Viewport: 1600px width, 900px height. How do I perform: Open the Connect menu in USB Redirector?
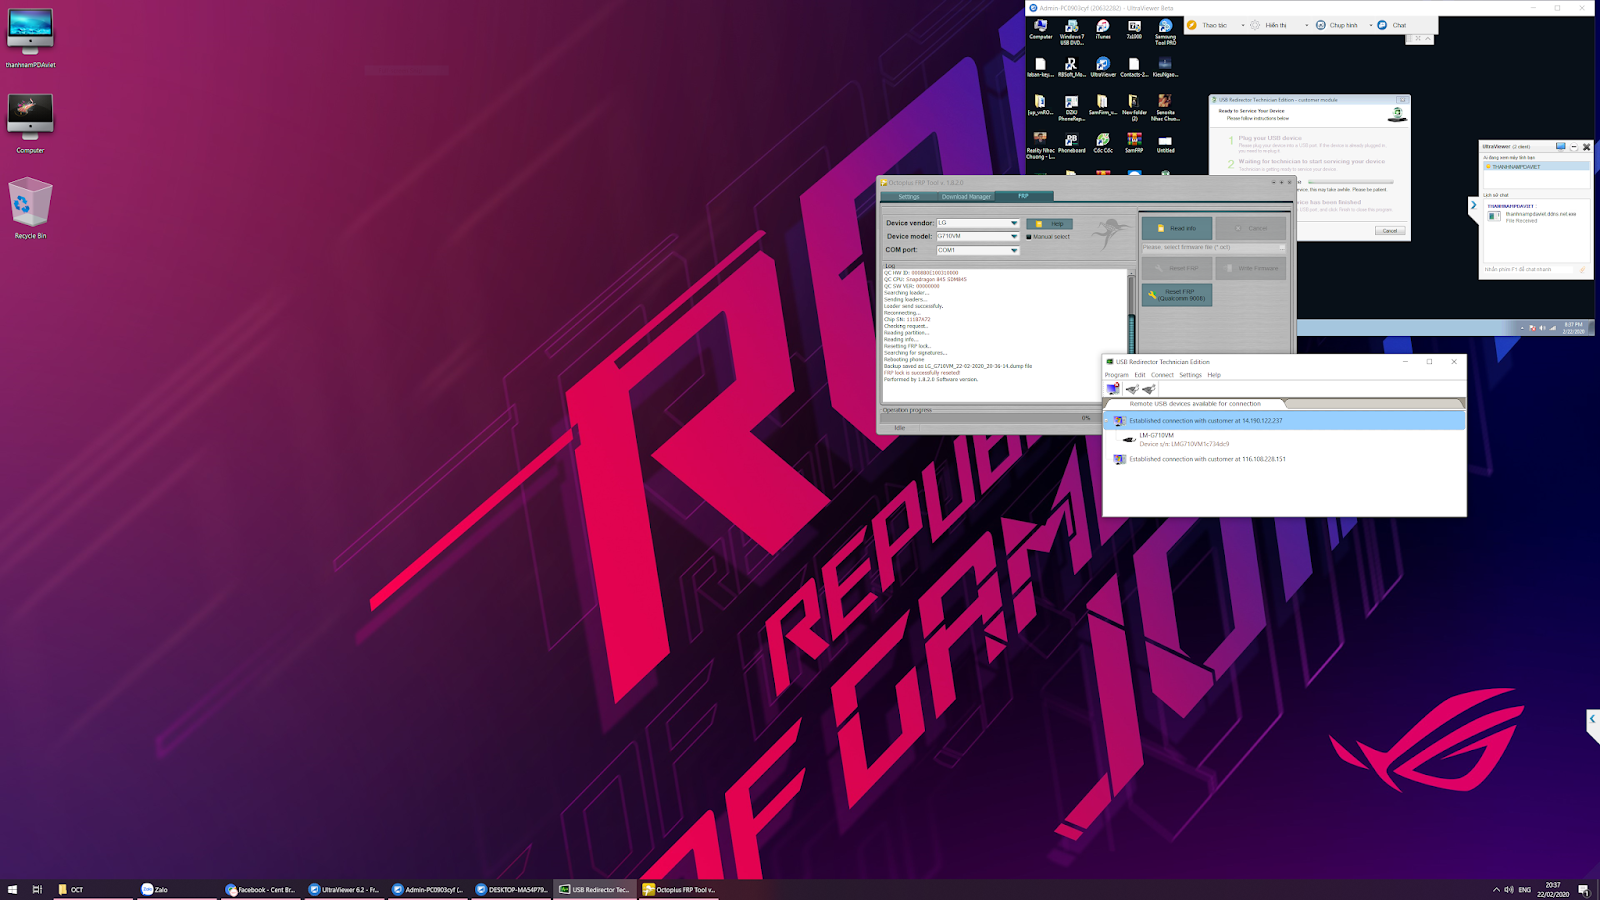(x=1162, y=375)
